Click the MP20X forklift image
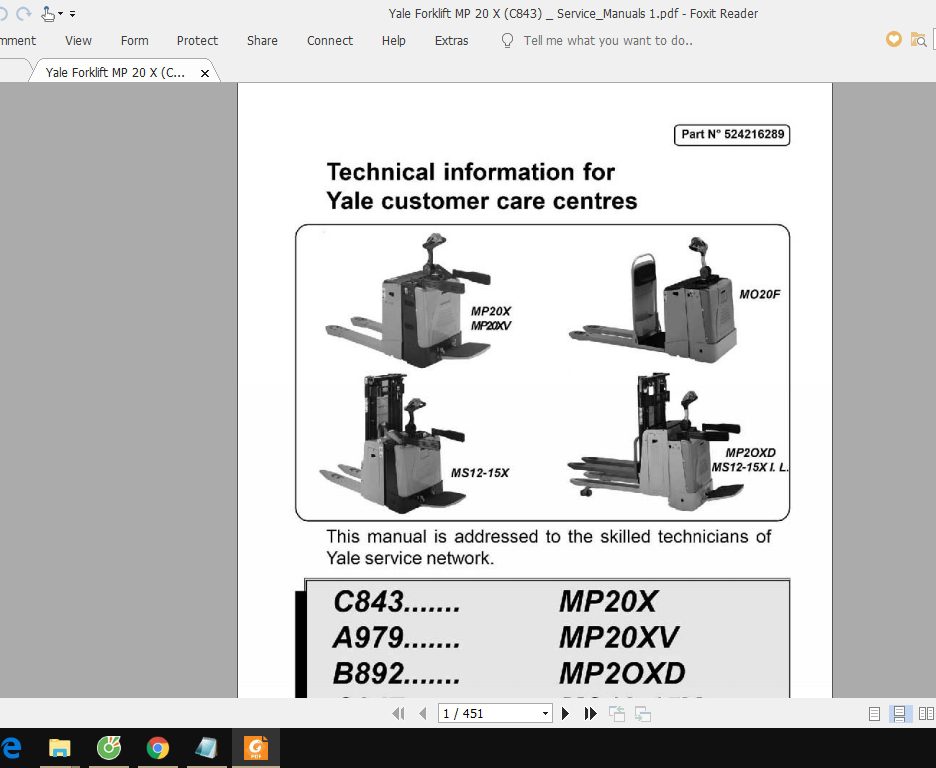The image size is (936, 768). click(x=408, y=301)
